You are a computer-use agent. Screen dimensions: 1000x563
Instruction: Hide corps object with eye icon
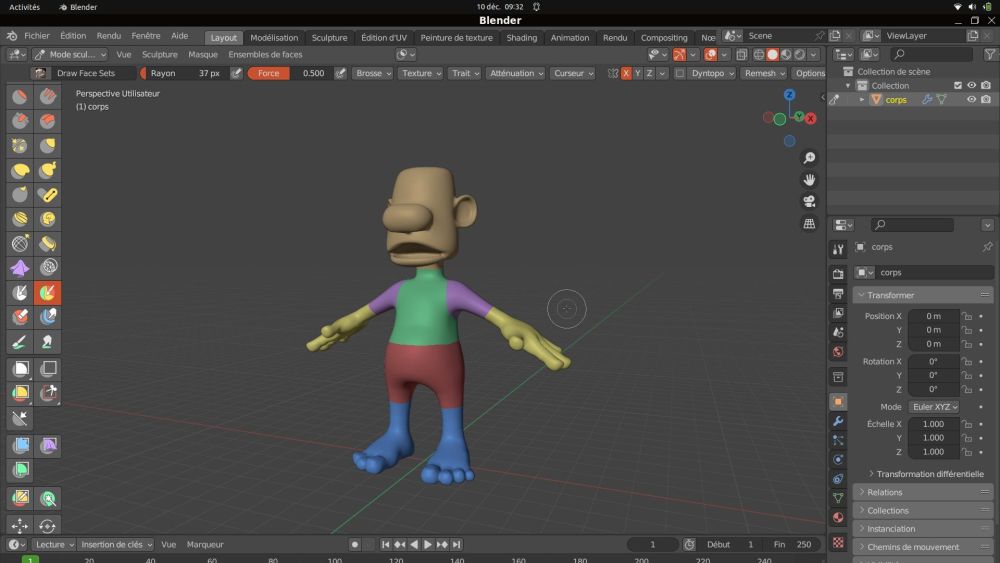pos(970,99)
